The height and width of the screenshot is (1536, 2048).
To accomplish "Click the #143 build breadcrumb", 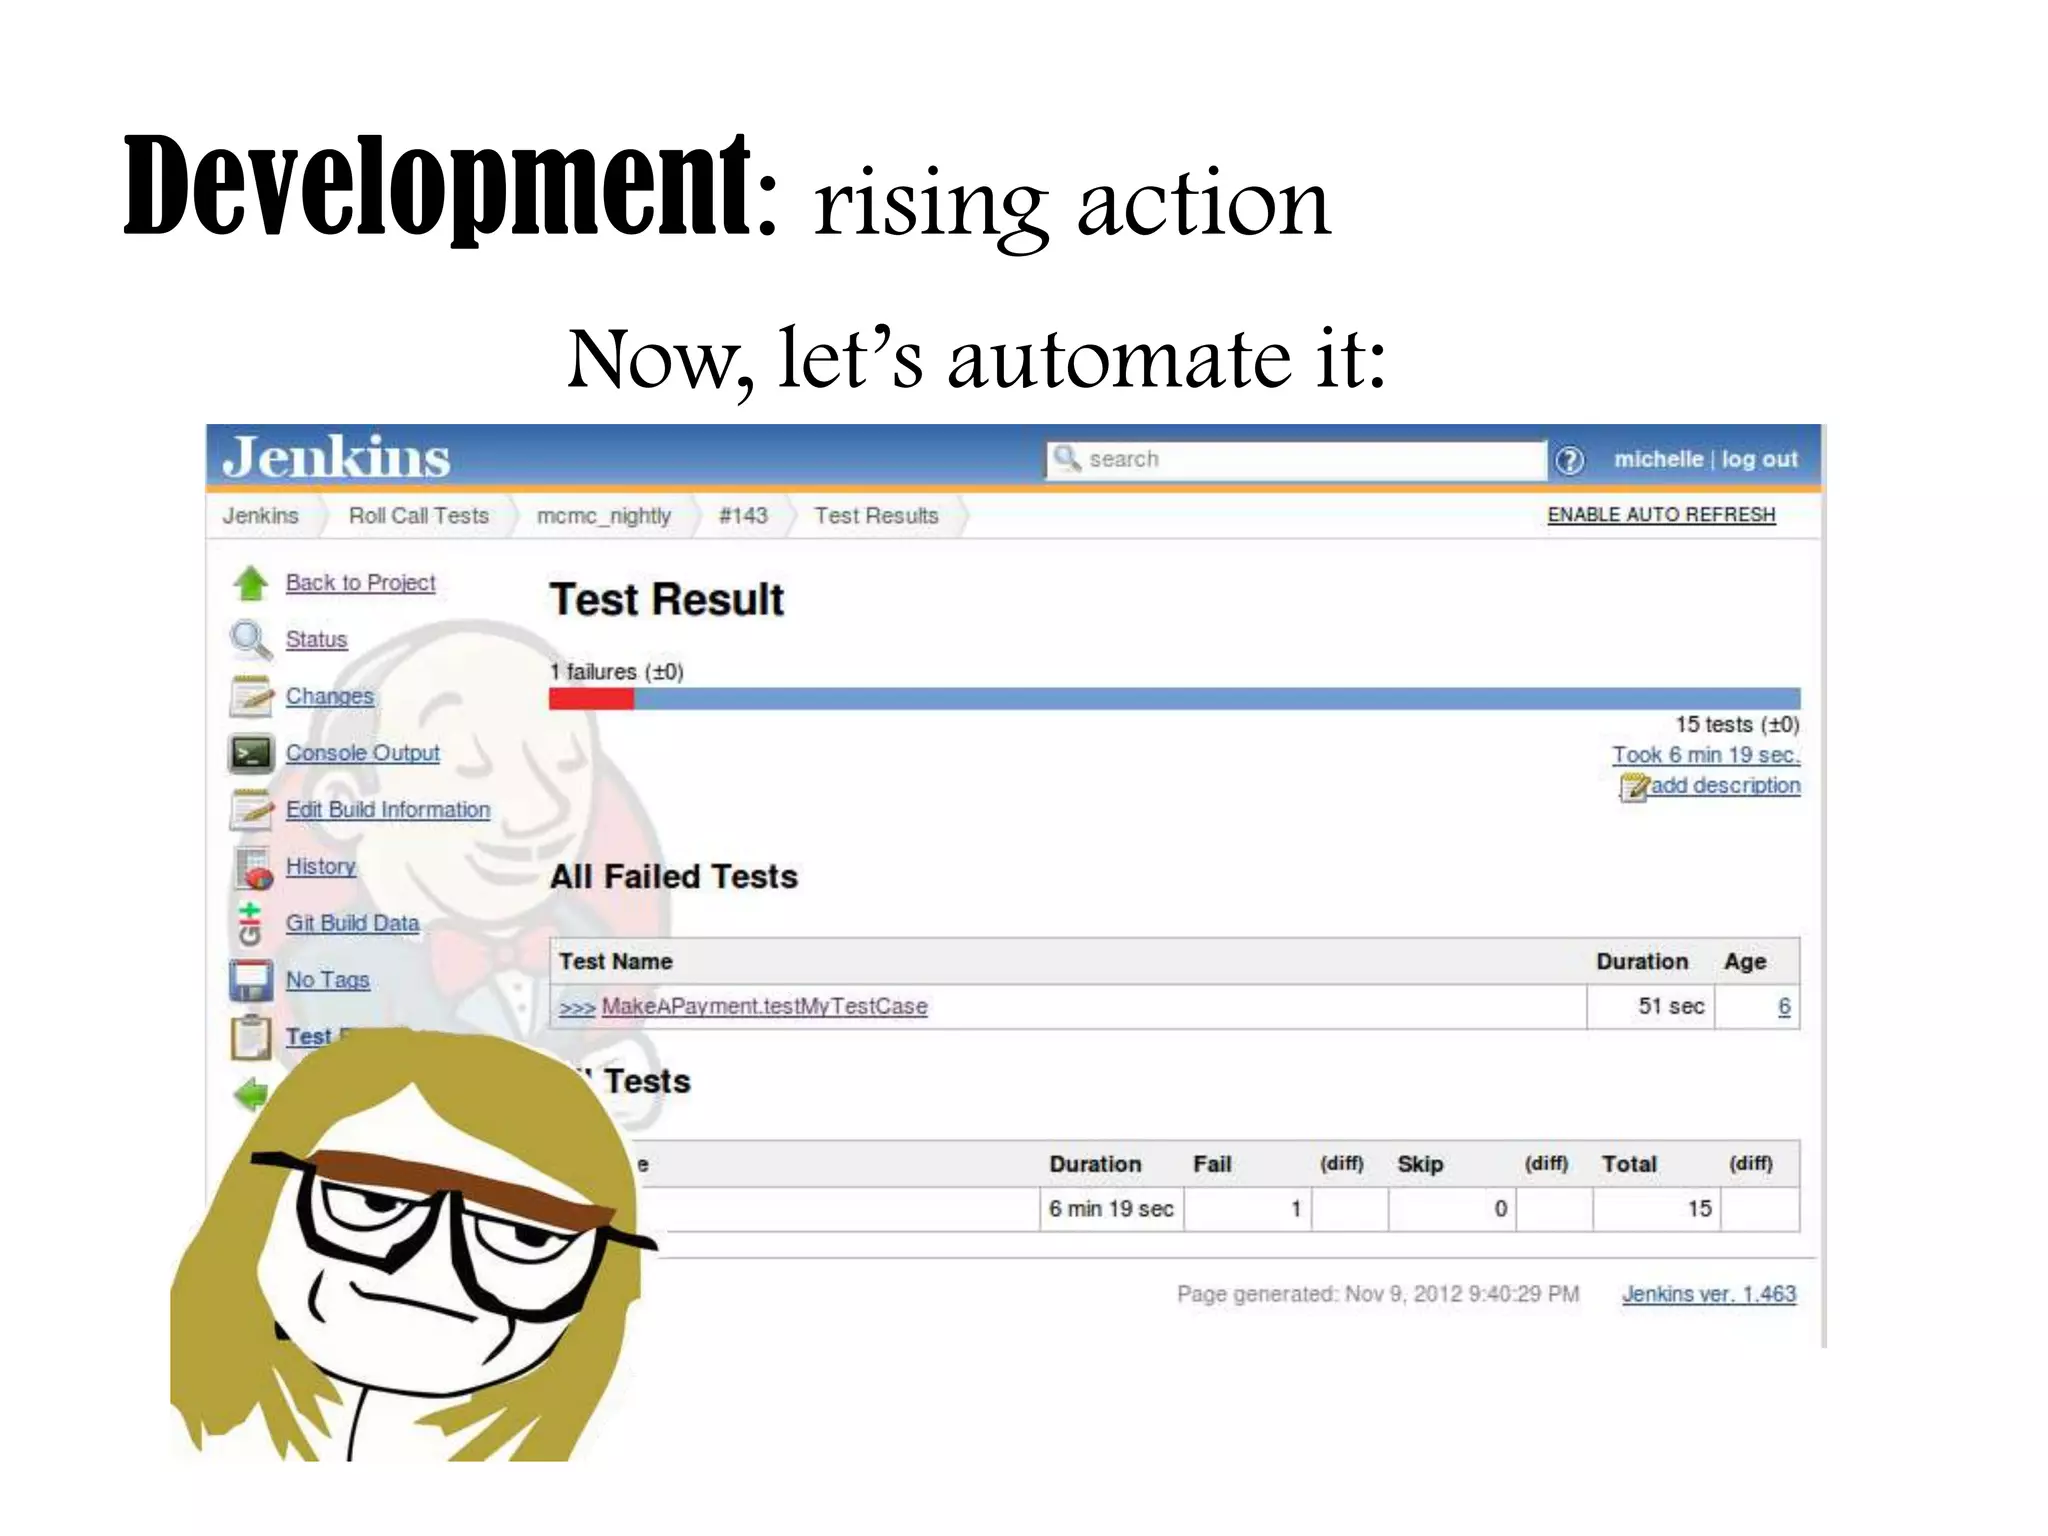I will [743, 516].
